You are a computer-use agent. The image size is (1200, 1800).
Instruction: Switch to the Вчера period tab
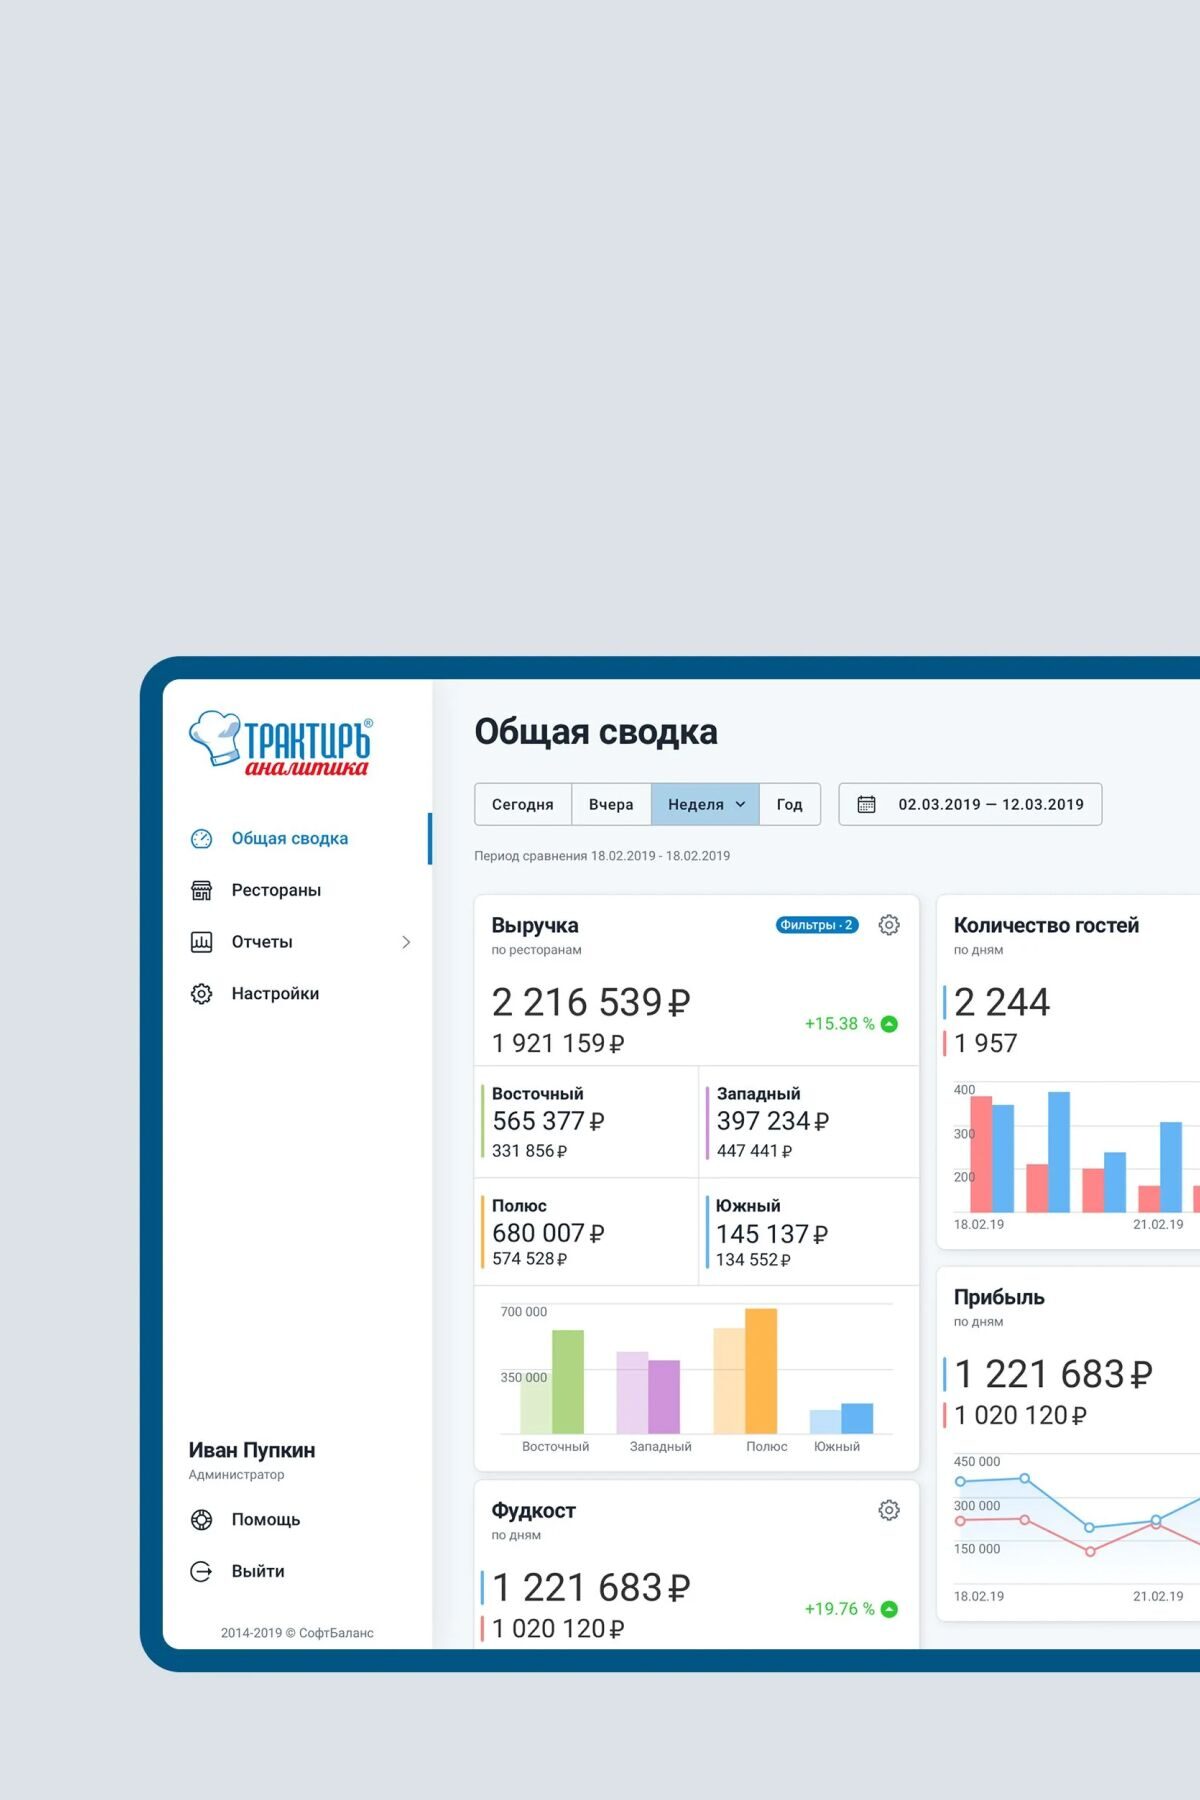click(610, 805)
